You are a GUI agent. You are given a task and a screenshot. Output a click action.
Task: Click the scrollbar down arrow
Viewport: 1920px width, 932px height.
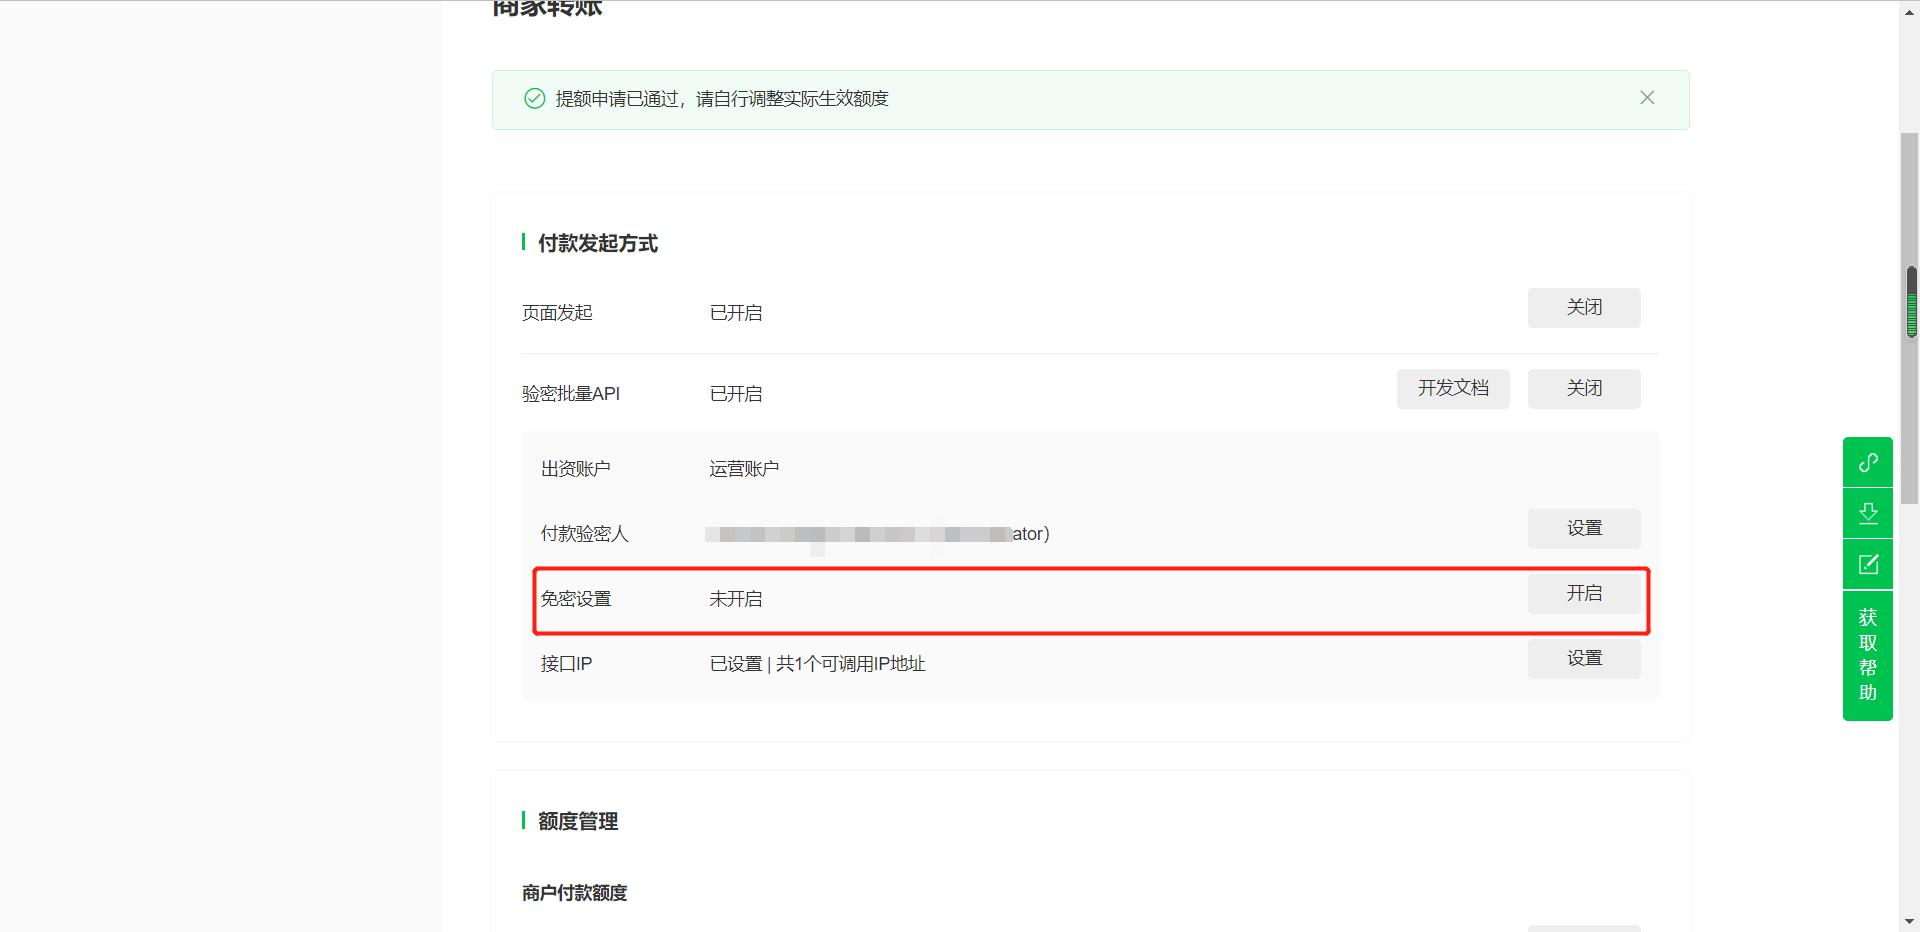point(1910,922)
